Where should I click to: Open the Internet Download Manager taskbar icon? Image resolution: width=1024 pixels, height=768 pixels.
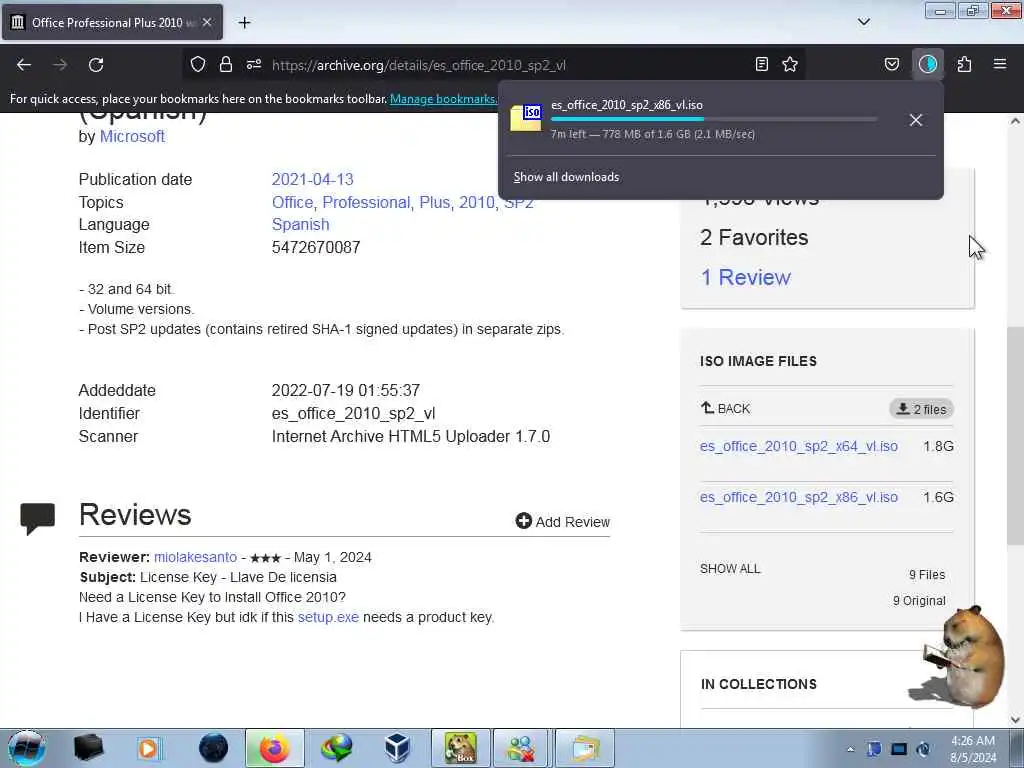336,748
